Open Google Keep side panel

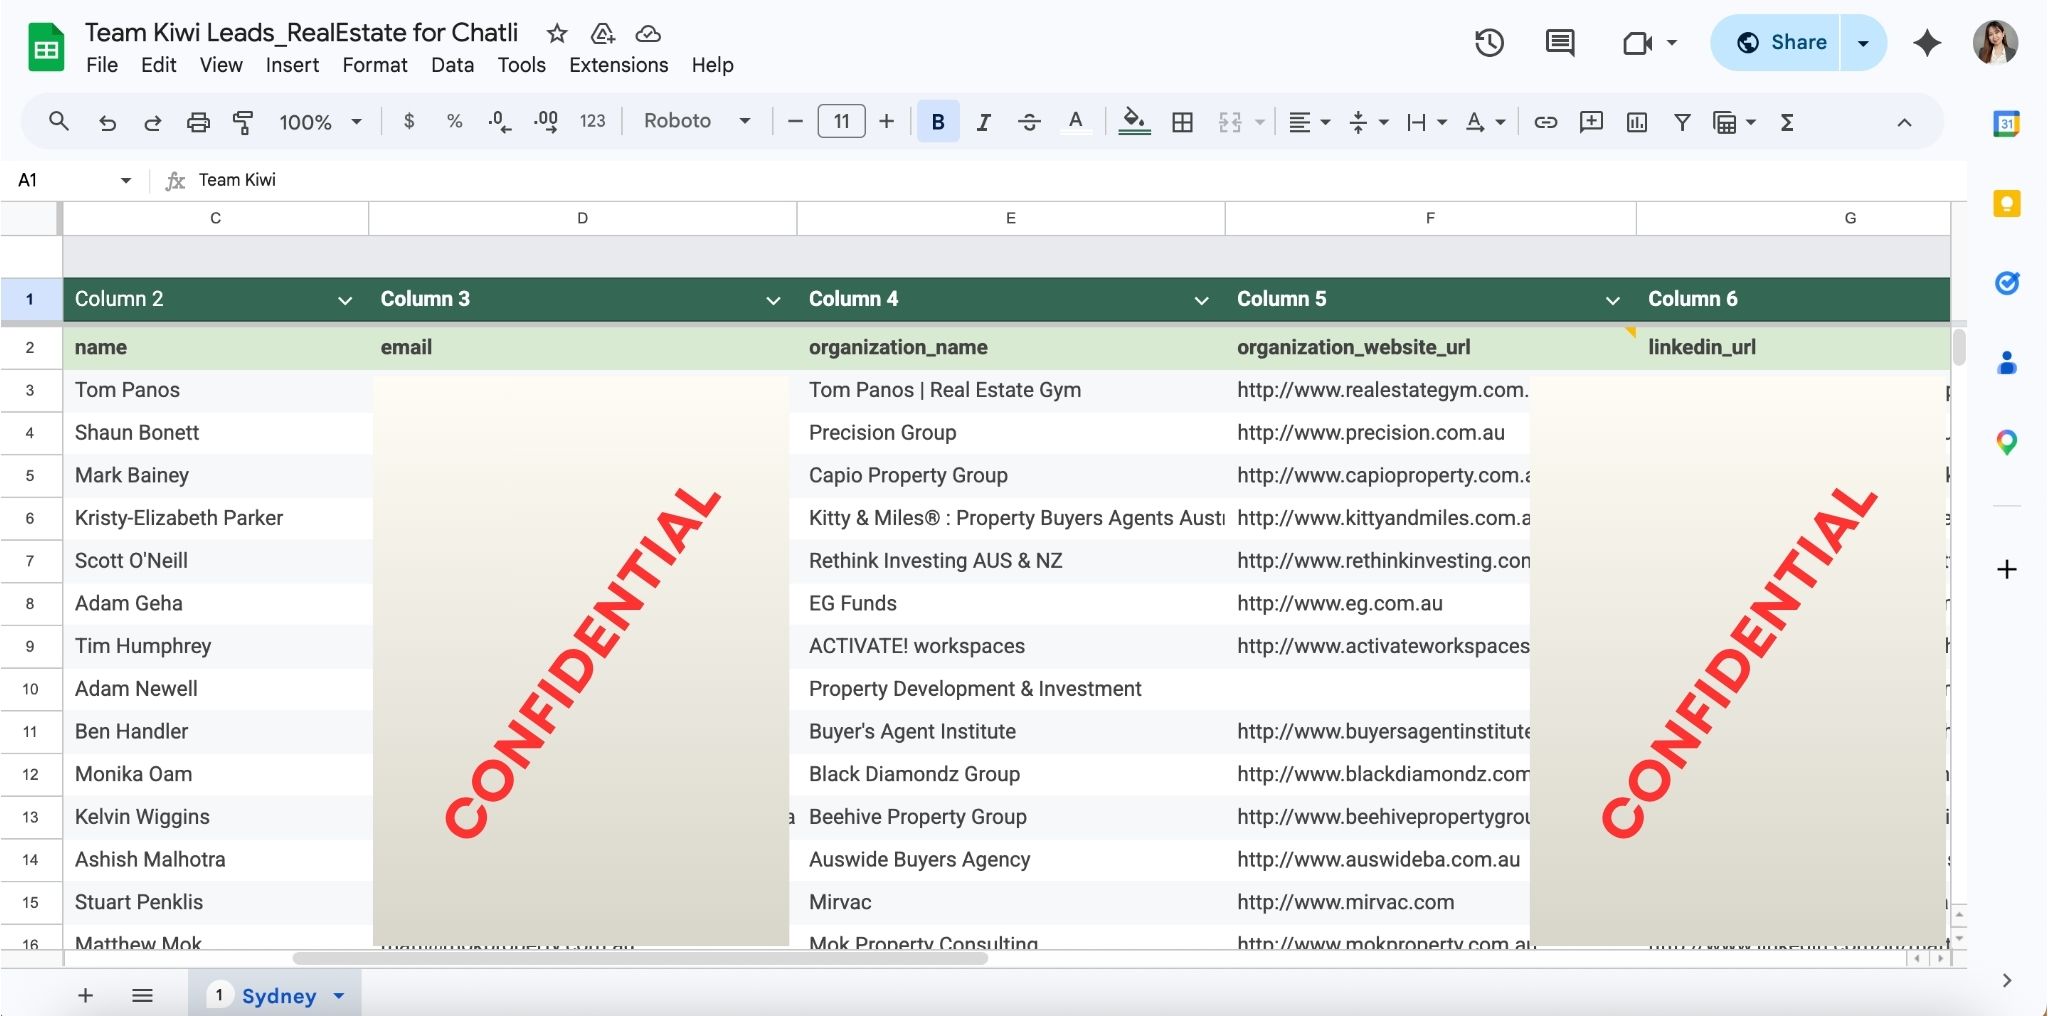tap(2006, 204)
